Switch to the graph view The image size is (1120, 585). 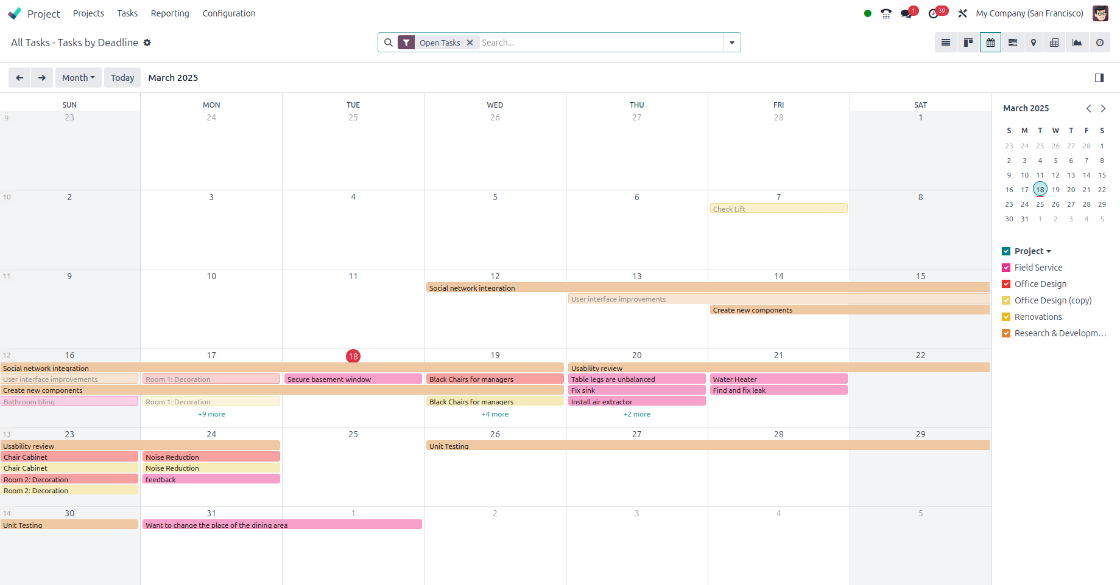click(1077, 42)
